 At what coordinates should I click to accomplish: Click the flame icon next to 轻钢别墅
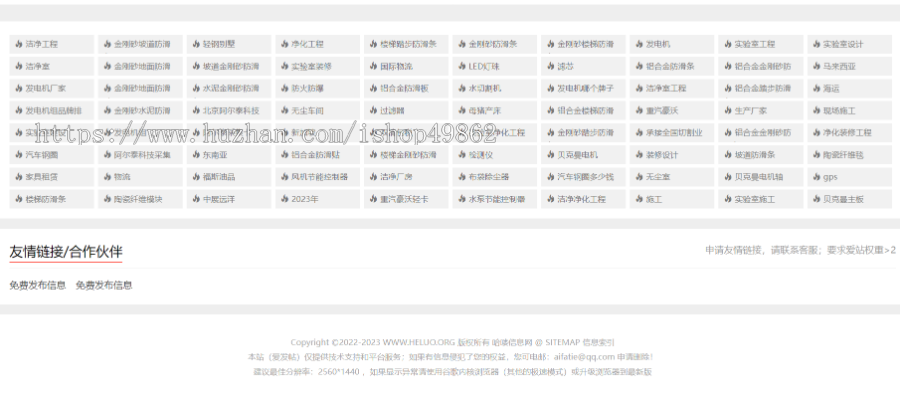(196, 44)
